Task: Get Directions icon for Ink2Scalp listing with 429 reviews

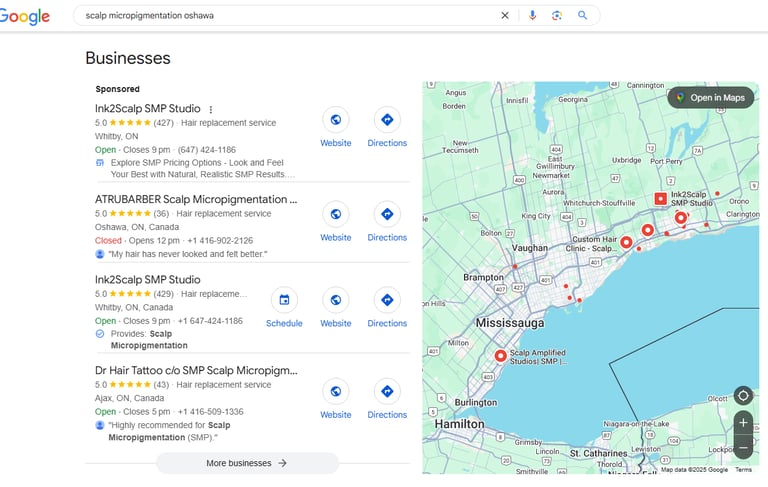Action: 387,300
